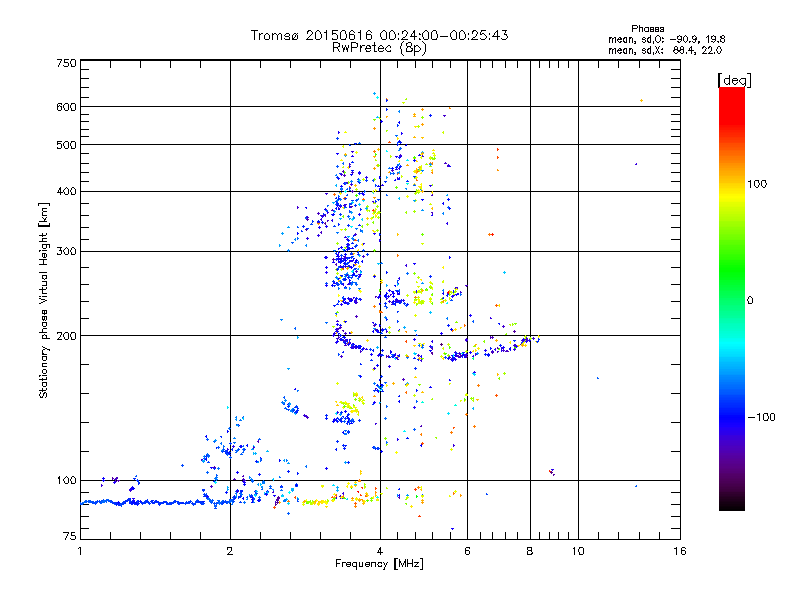Click the '1' frequency axis tick label
Viewport: 800px width, 600px height.
[x=80, y=551]
